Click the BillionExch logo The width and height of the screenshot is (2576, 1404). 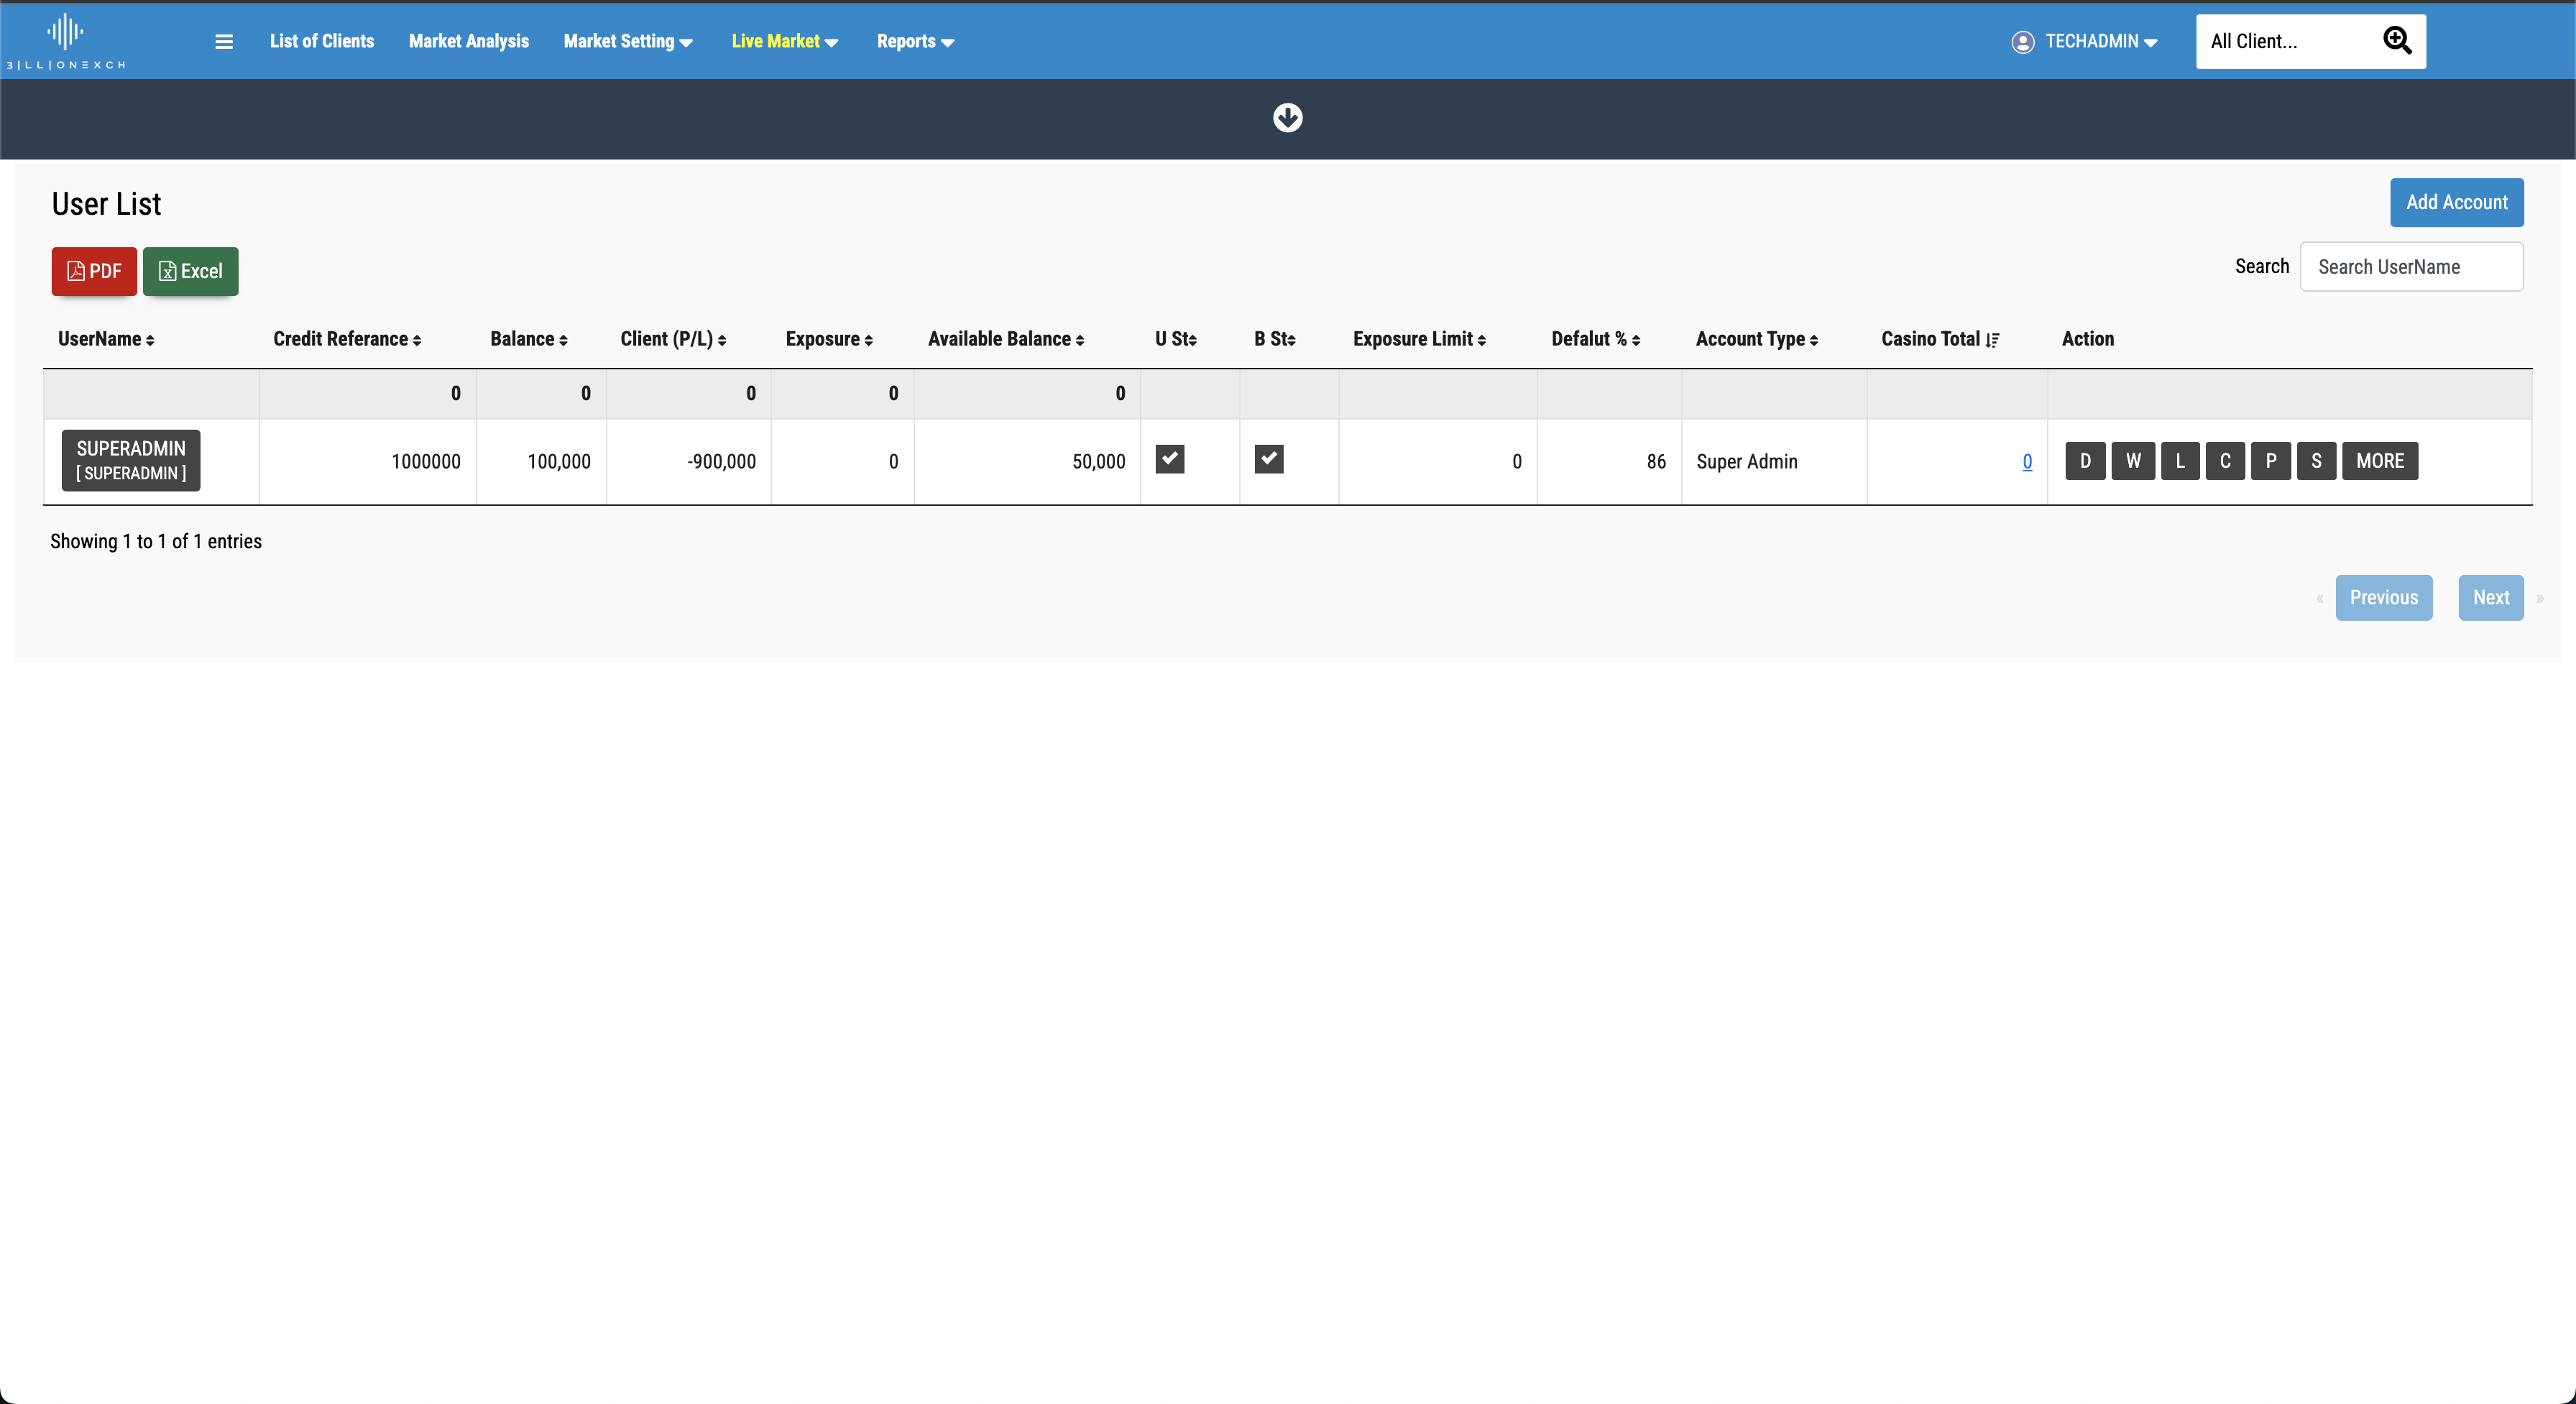pos(66,41)
